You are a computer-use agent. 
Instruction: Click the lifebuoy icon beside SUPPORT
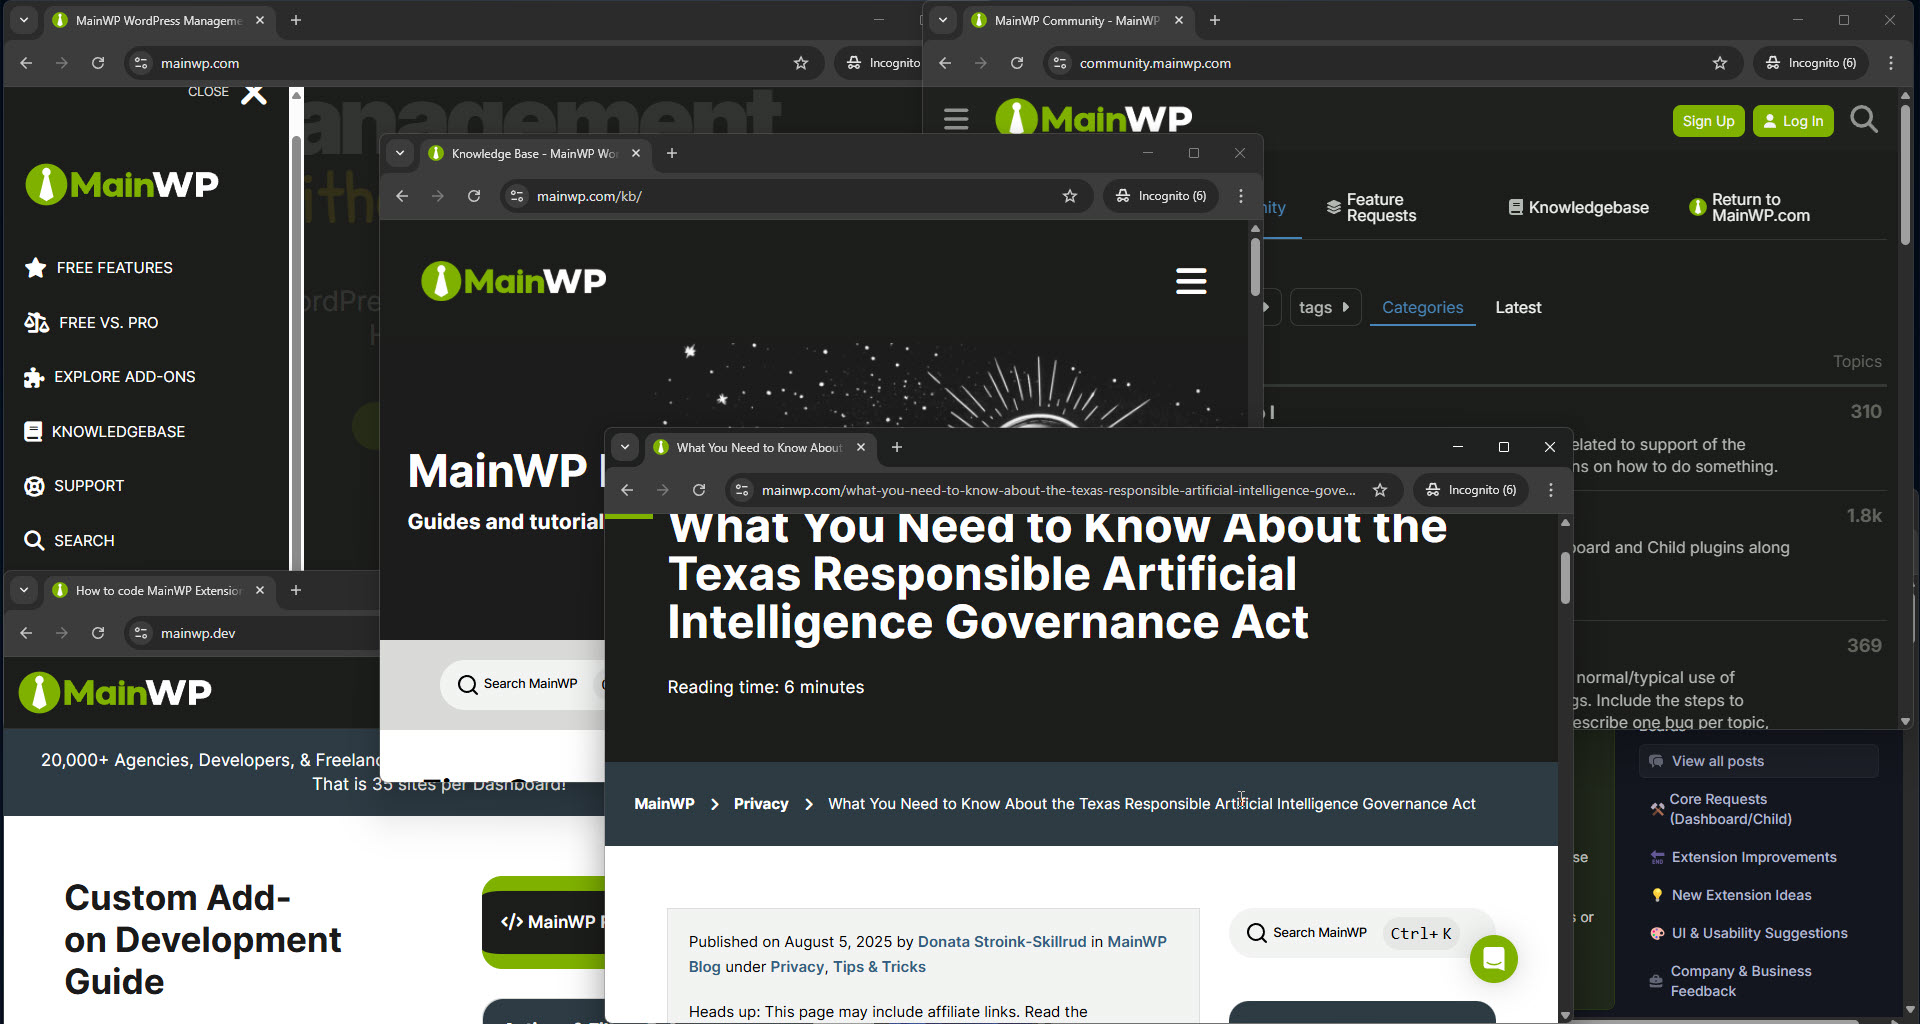34,486
